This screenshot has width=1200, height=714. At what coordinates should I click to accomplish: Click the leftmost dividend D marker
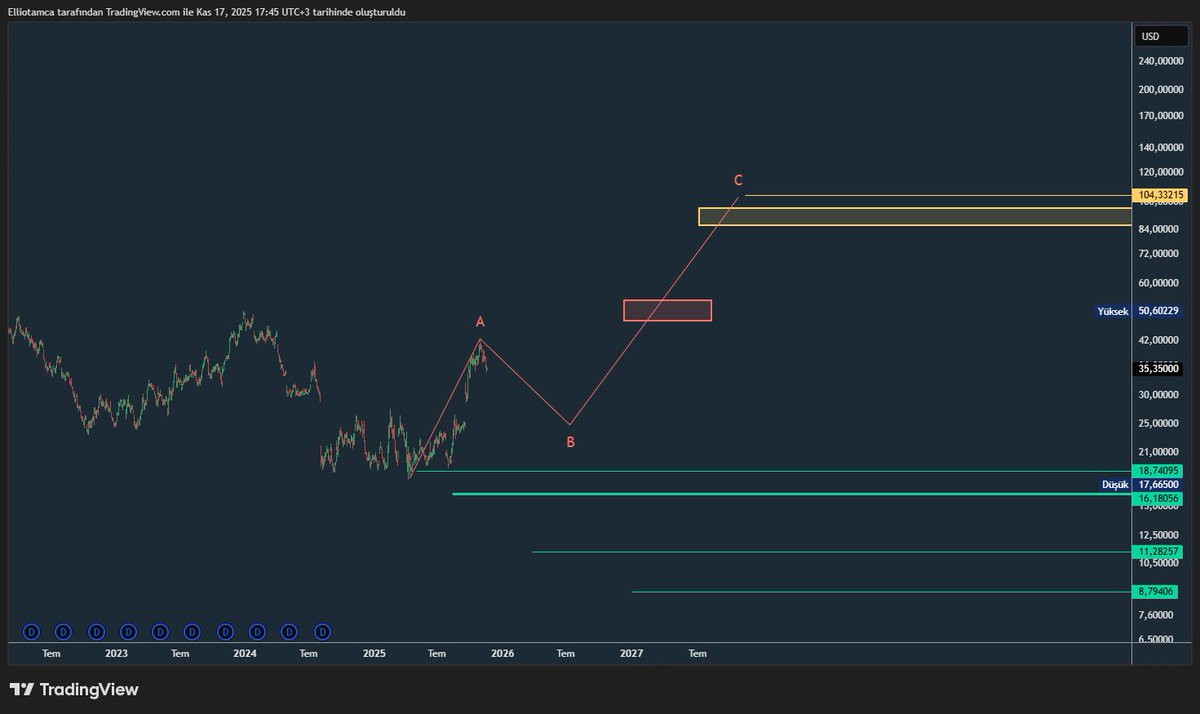pyautogui.click(x=31, y=631)
